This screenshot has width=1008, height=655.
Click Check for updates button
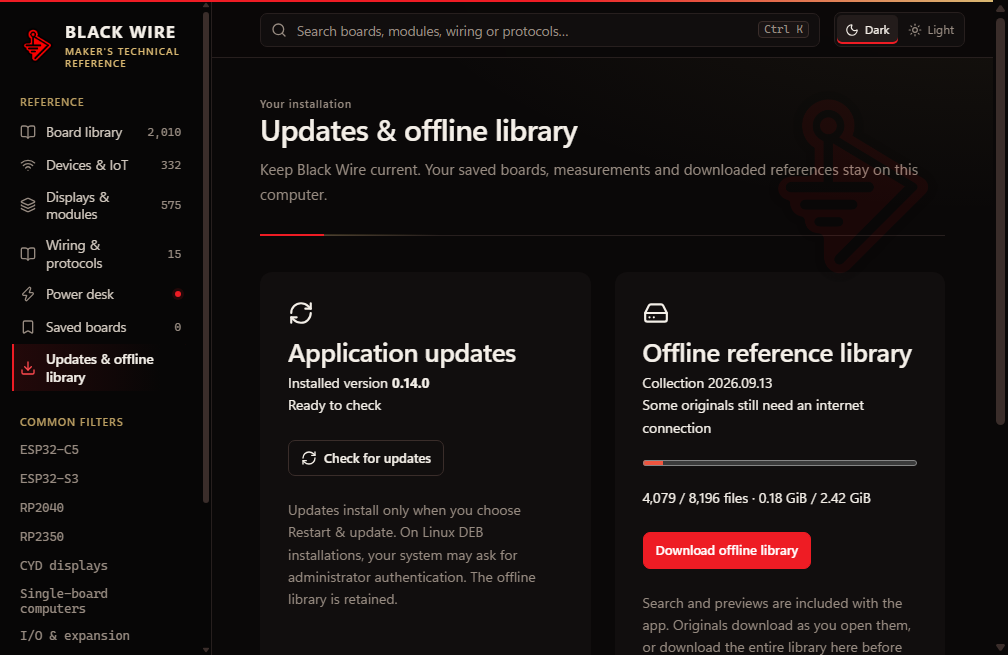(366, 458)
